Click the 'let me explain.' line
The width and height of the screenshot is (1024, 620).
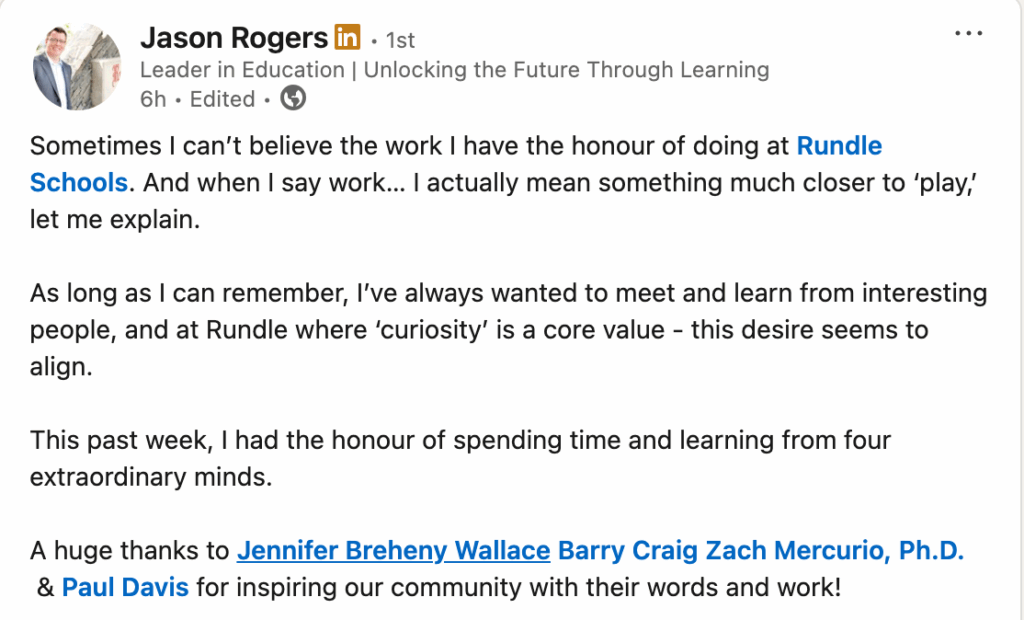point(115,220)
